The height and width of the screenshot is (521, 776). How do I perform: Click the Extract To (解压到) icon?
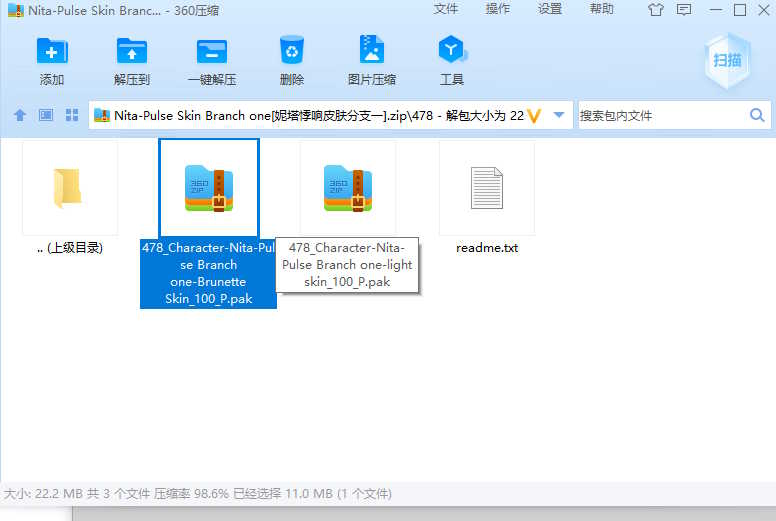[x=131, y=51]
